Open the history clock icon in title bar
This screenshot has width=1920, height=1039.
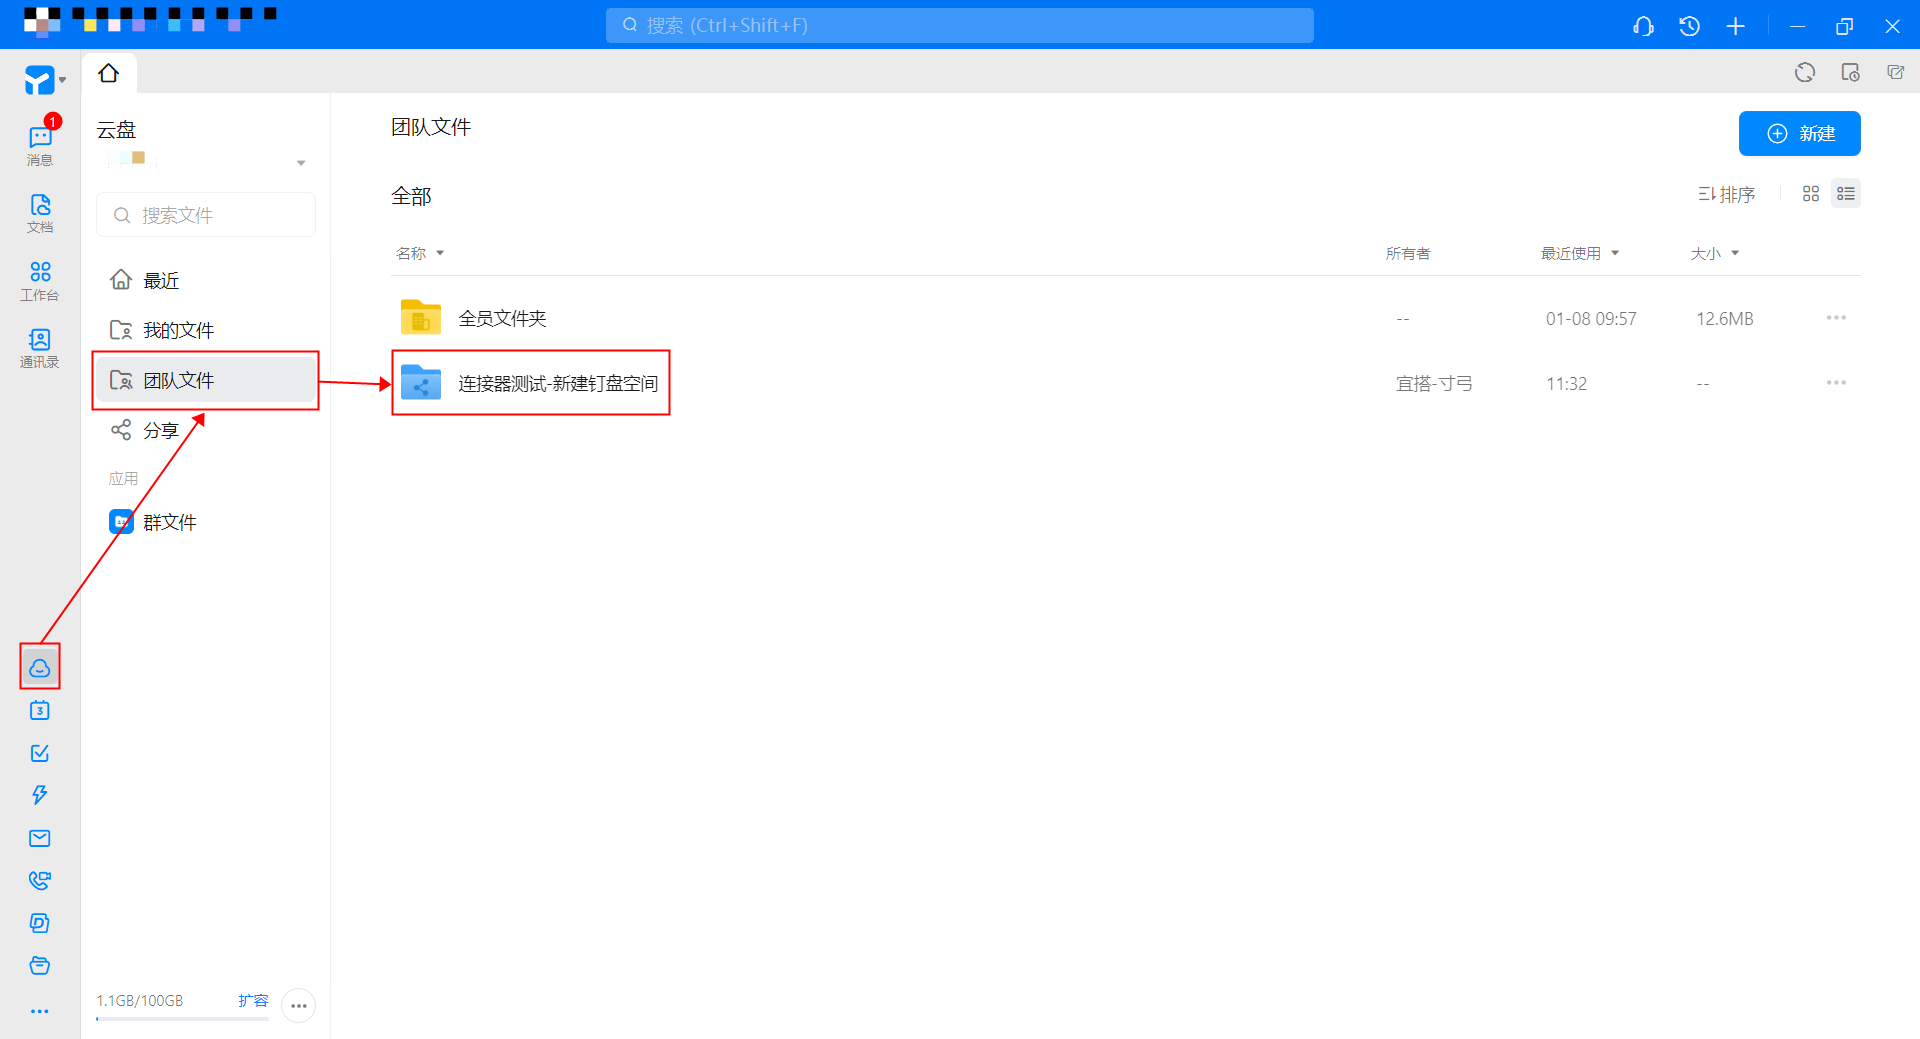[x=1689, y=26]
